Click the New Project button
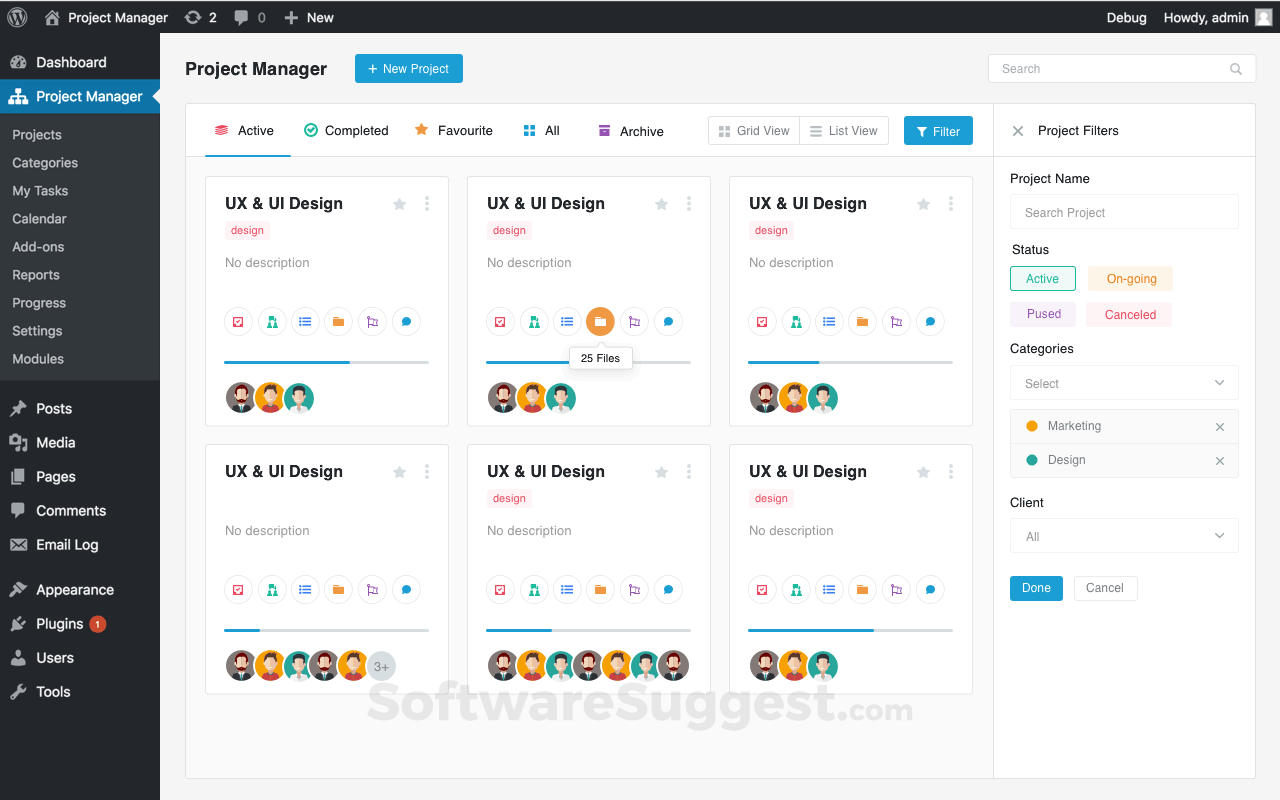Viewport: 1280px width, 800px height. 408,68
